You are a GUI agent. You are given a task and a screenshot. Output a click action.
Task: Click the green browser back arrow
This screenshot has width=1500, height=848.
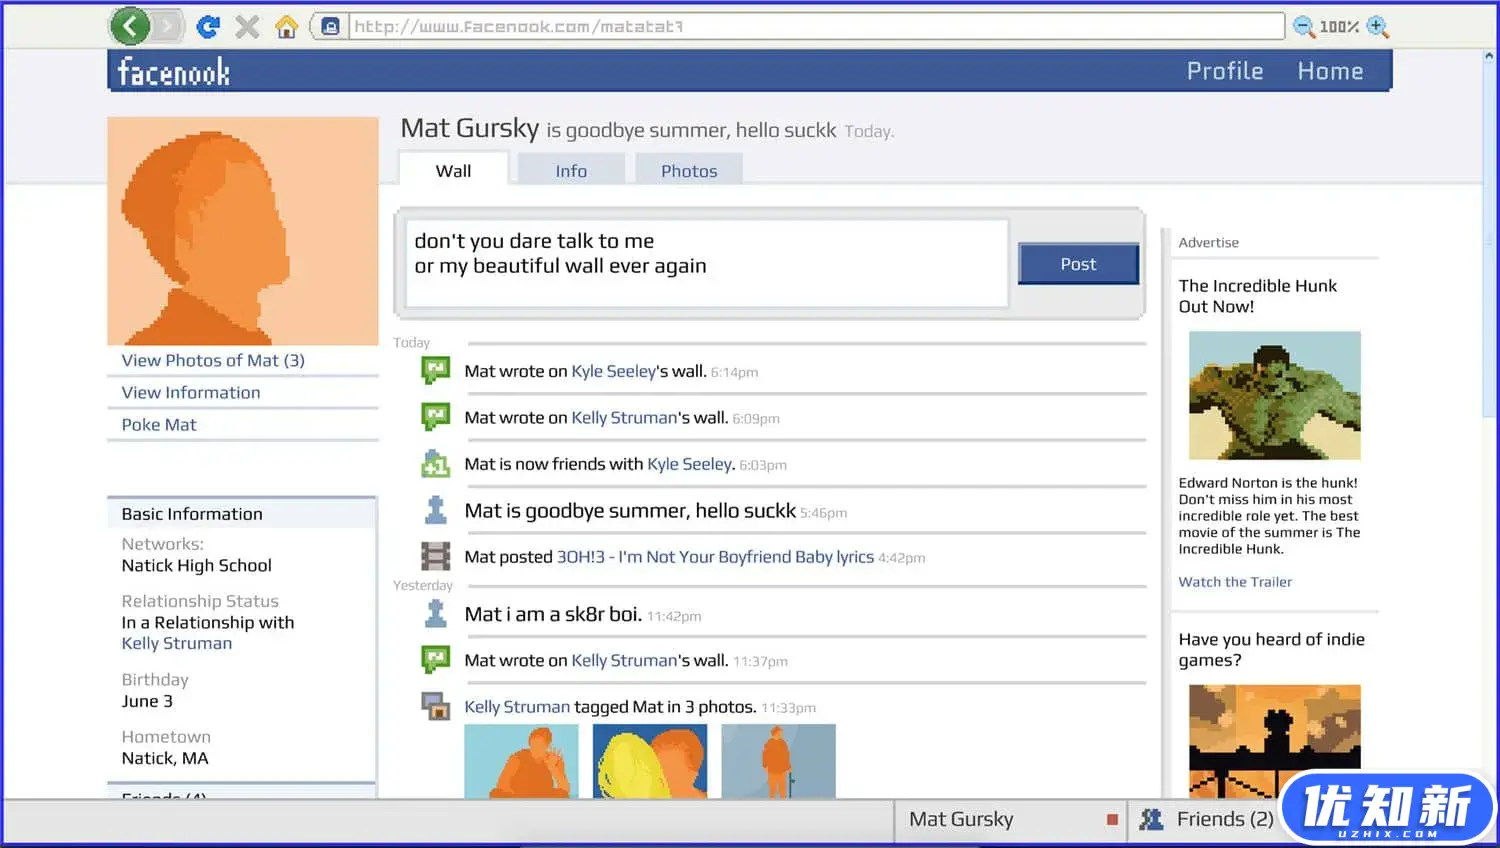pos(130,26)
